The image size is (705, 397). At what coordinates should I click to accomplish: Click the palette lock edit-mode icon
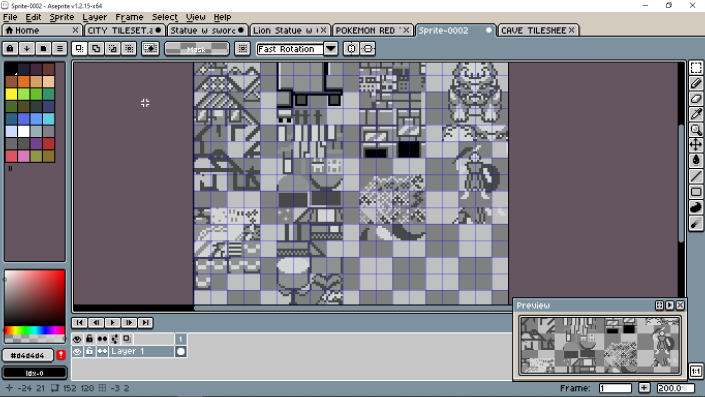coord(10,48)
